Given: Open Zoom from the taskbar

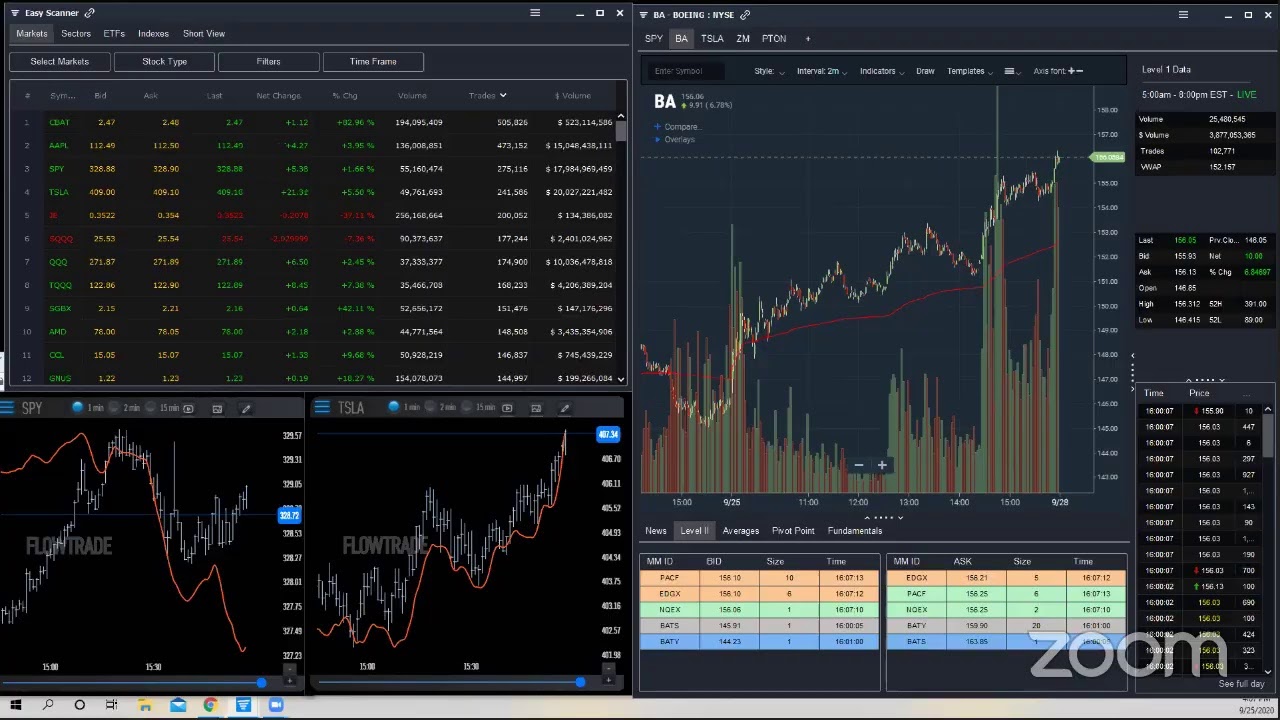Looking at the screenshot, I should point(276,706).
